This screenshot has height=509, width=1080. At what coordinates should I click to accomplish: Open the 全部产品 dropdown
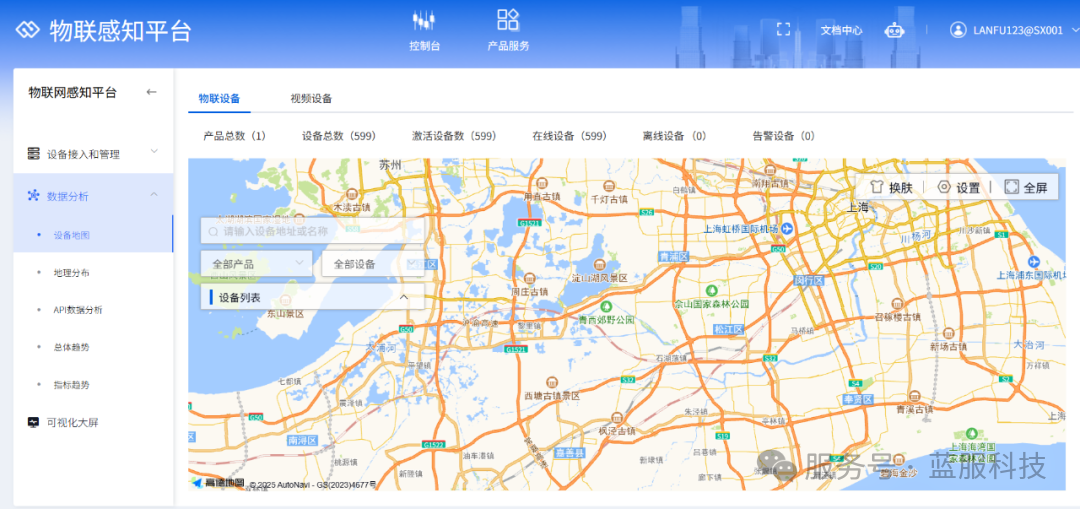click(x=256, y=263)
